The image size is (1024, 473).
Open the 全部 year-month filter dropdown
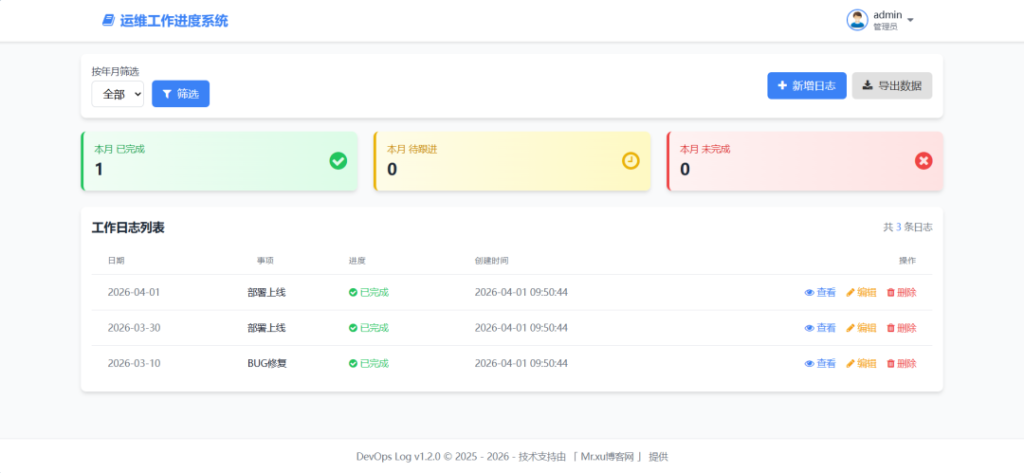[x=118, y=94]
